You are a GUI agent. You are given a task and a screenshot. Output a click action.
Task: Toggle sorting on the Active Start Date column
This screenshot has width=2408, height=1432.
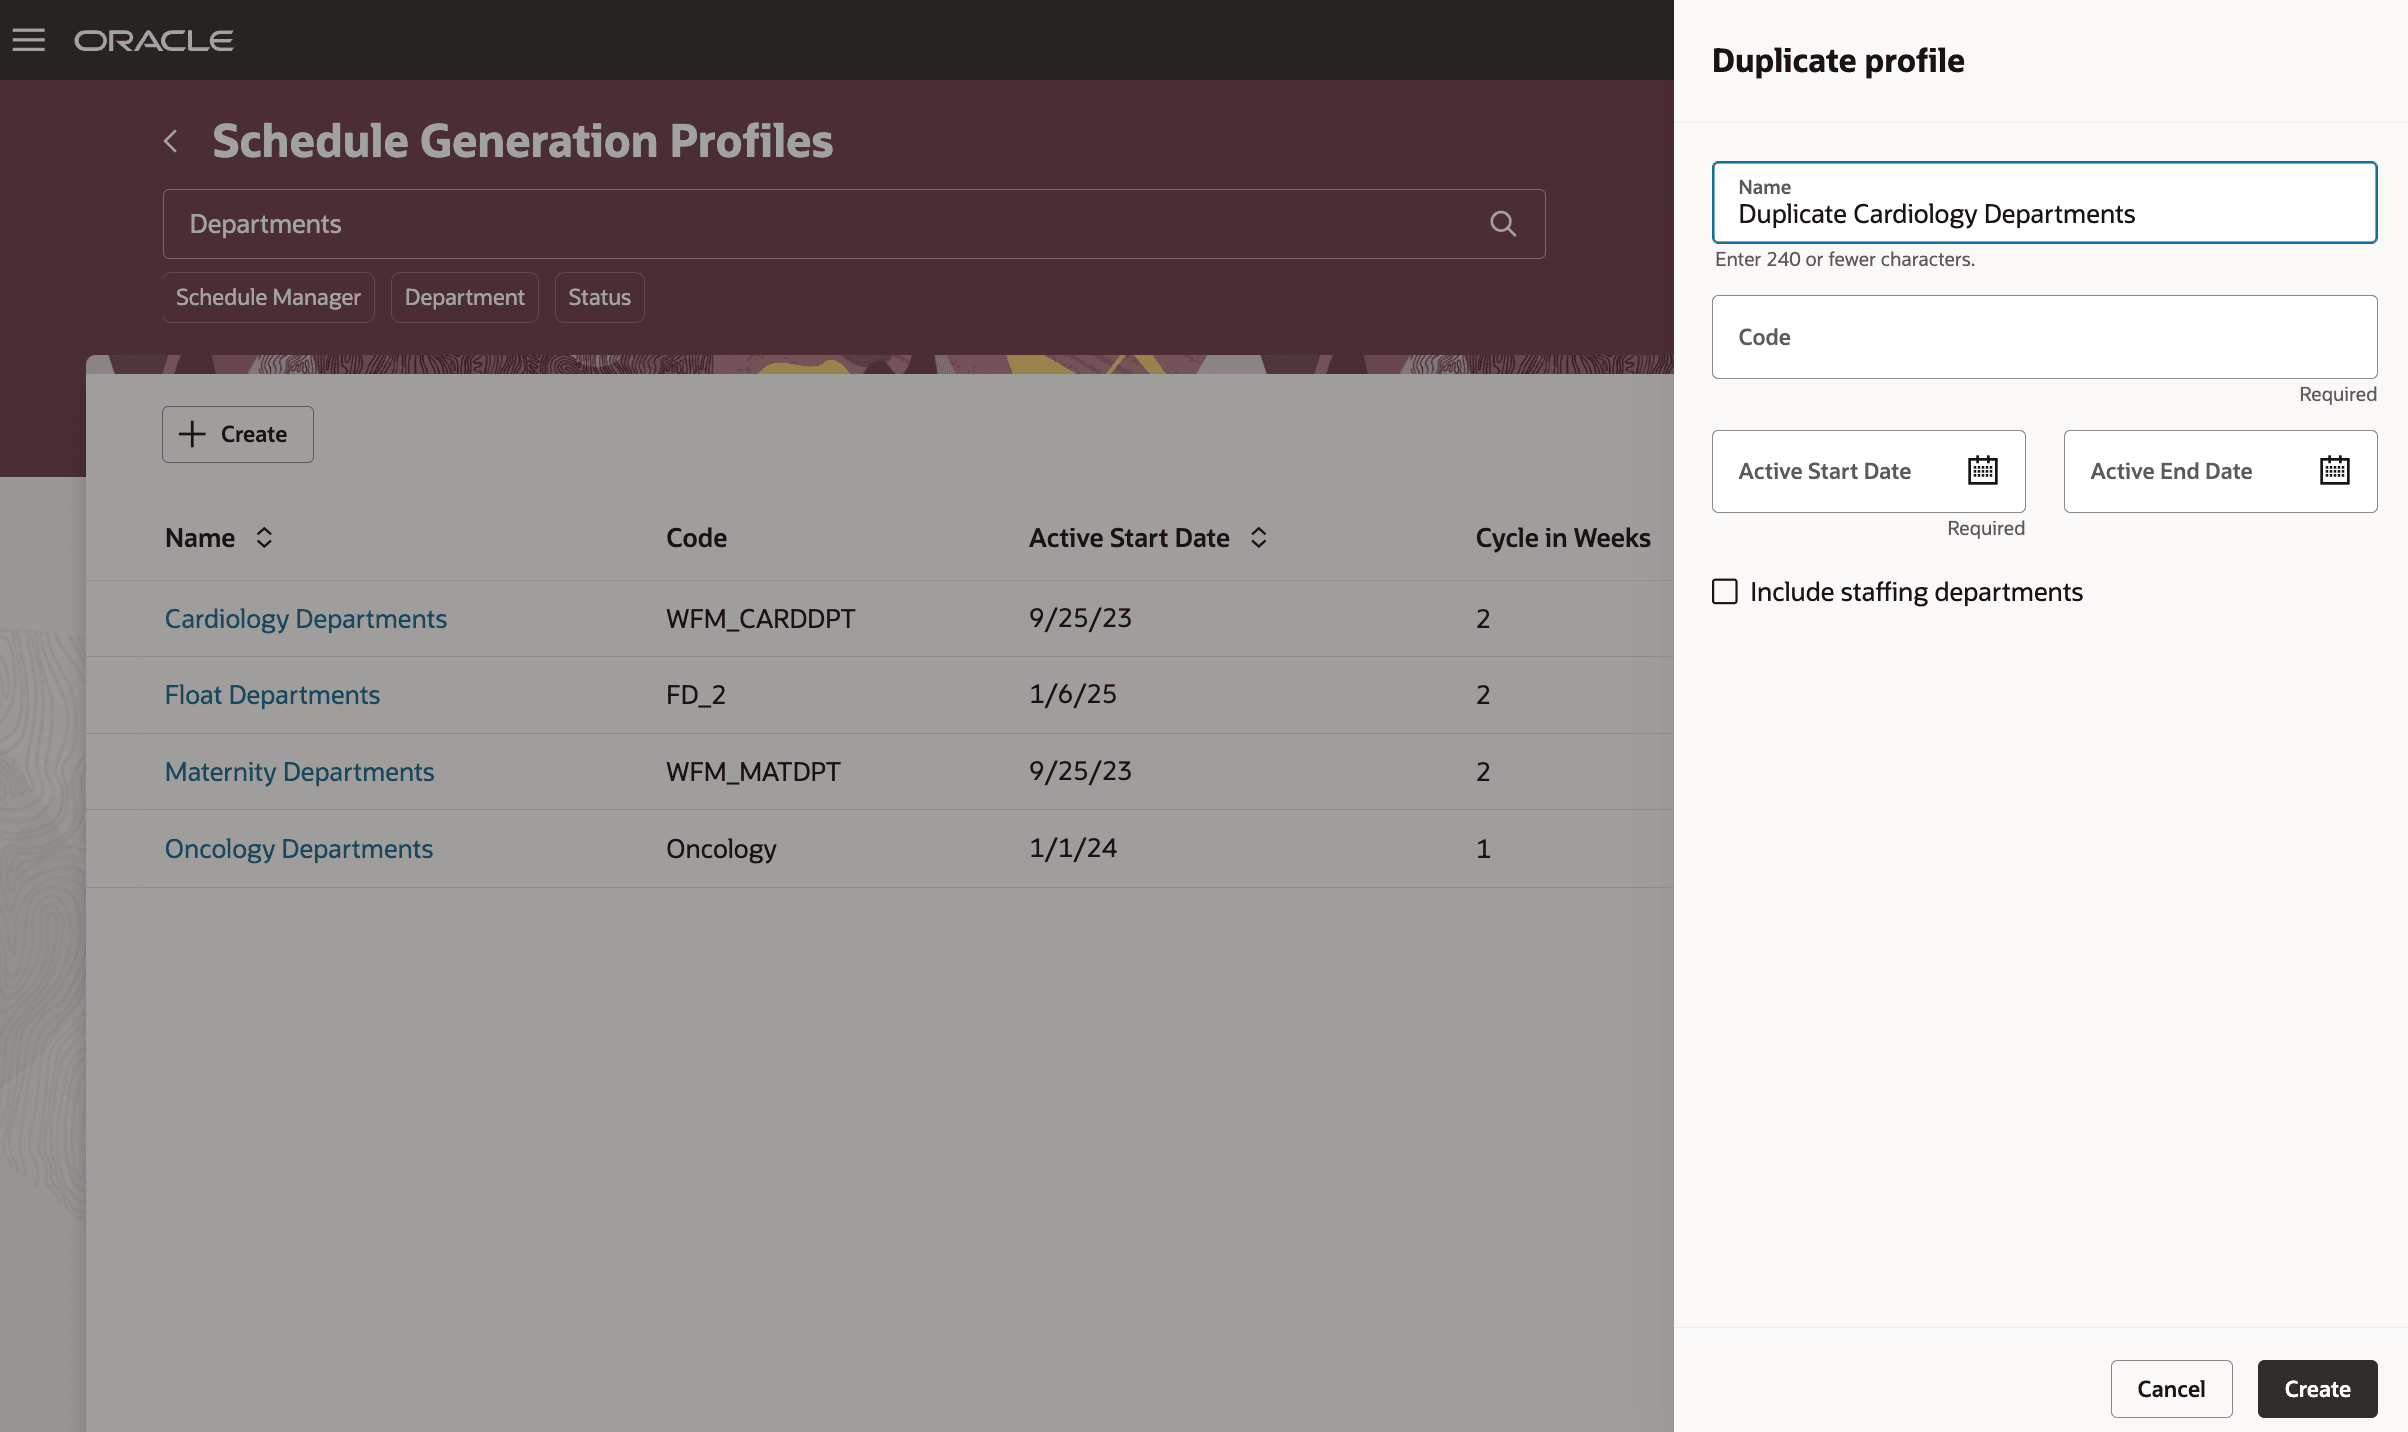click(x=1258, y=537)
